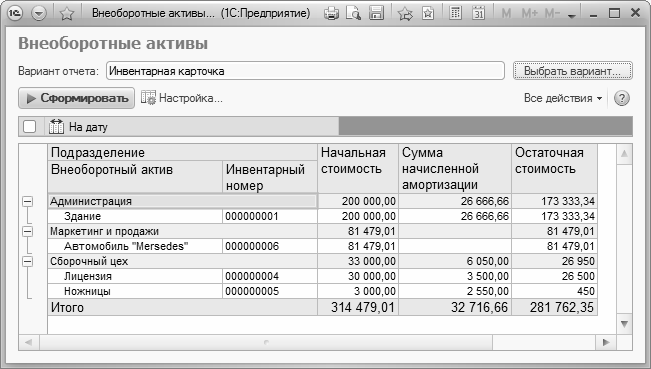The image size is (651, 369).
Task: Collapse the Администрация group
Action: click(x=27, y=202)
